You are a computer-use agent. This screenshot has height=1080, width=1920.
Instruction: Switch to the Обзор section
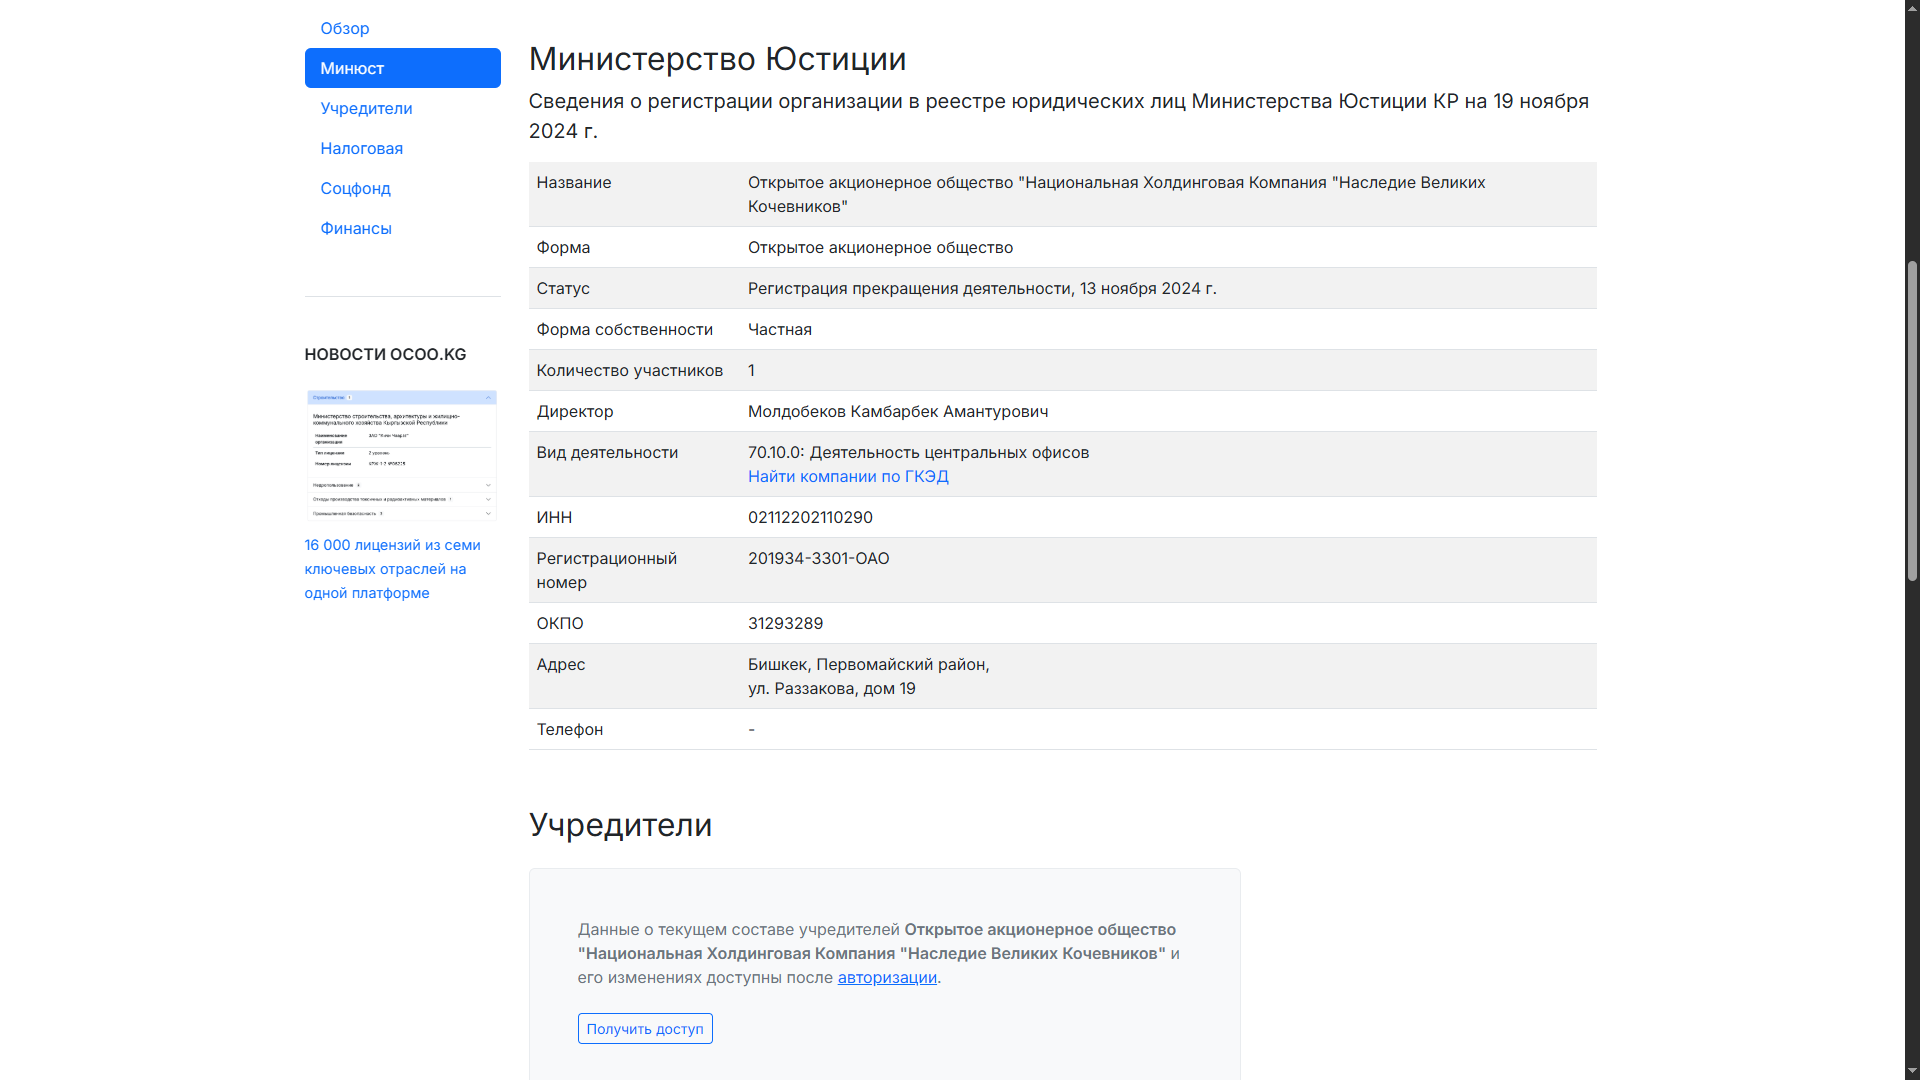pyautogui.click(x=344, y=28)
